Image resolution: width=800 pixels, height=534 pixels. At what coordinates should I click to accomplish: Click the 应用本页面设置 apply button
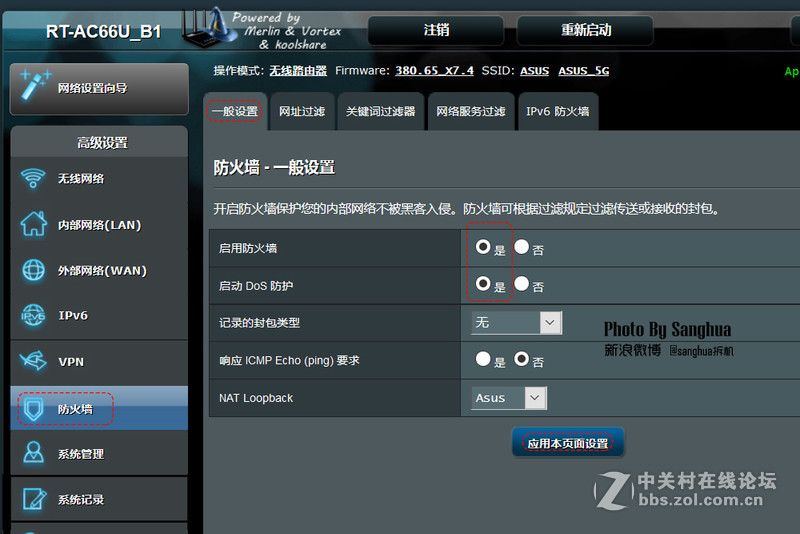568,443
